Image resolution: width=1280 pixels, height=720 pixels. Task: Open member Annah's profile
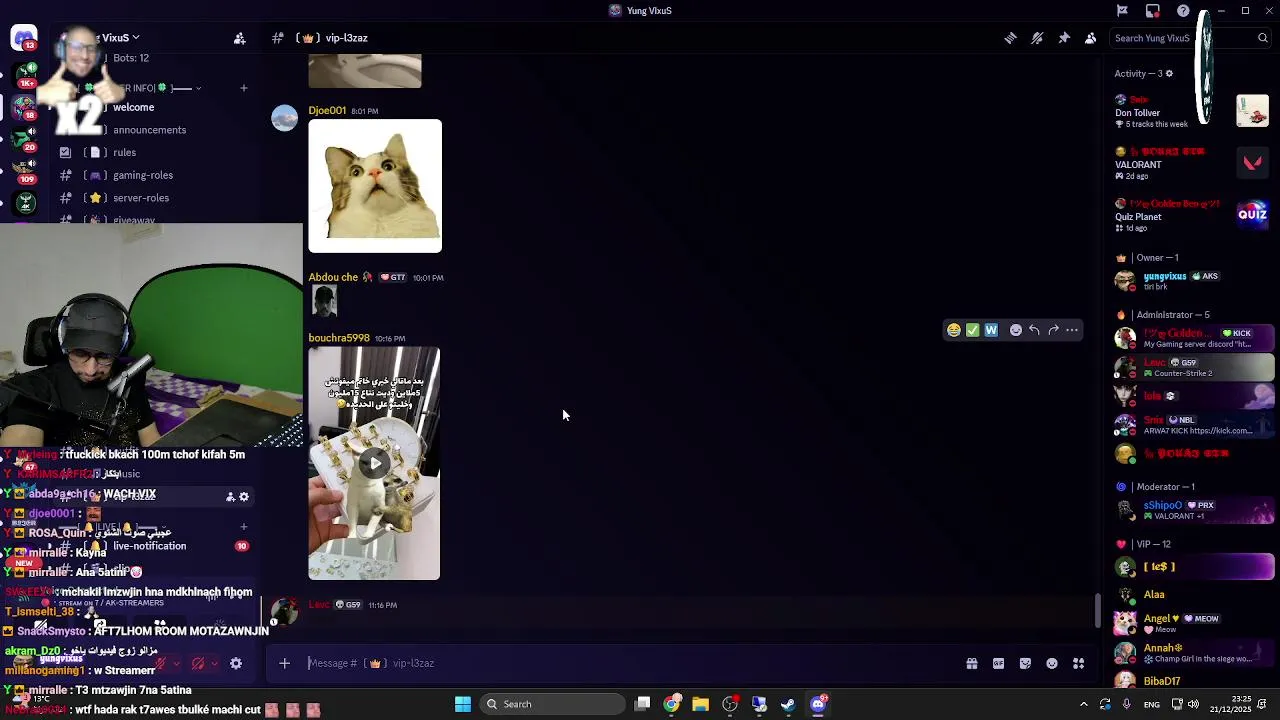(x=1192, y=653)
